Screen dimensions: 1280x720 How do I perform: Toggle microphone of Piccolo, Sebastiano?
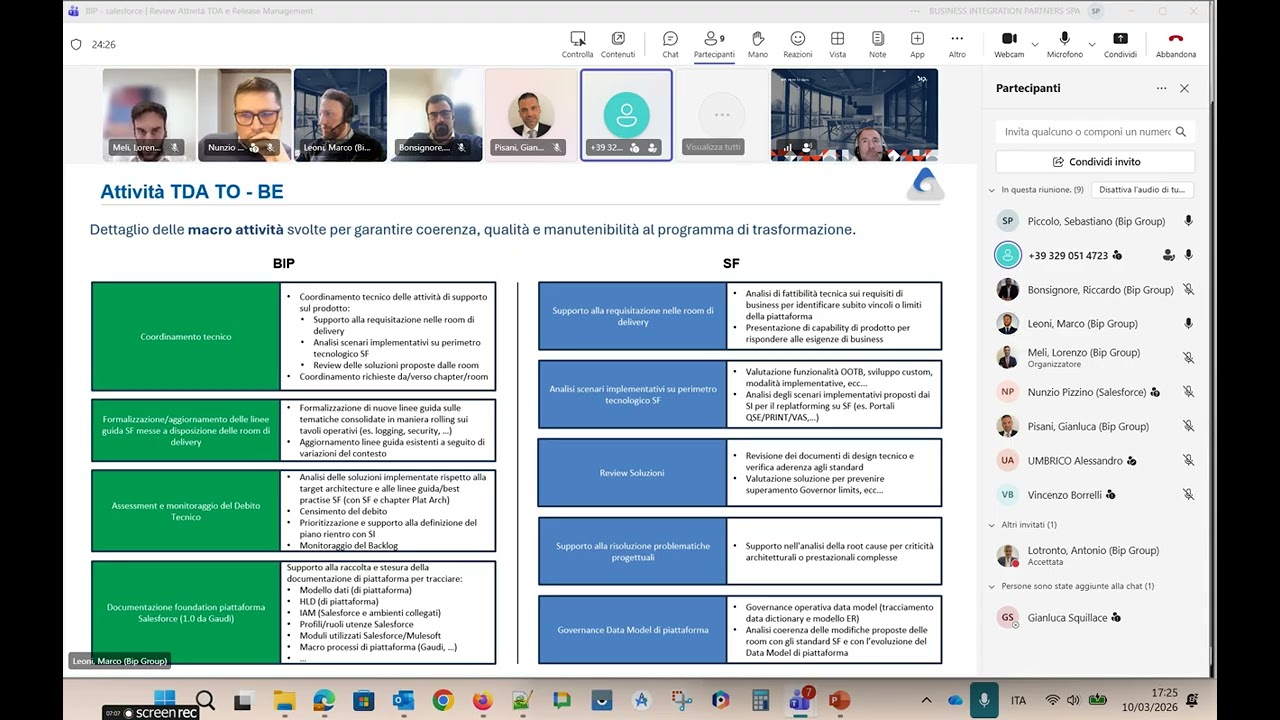[1188, 221]
